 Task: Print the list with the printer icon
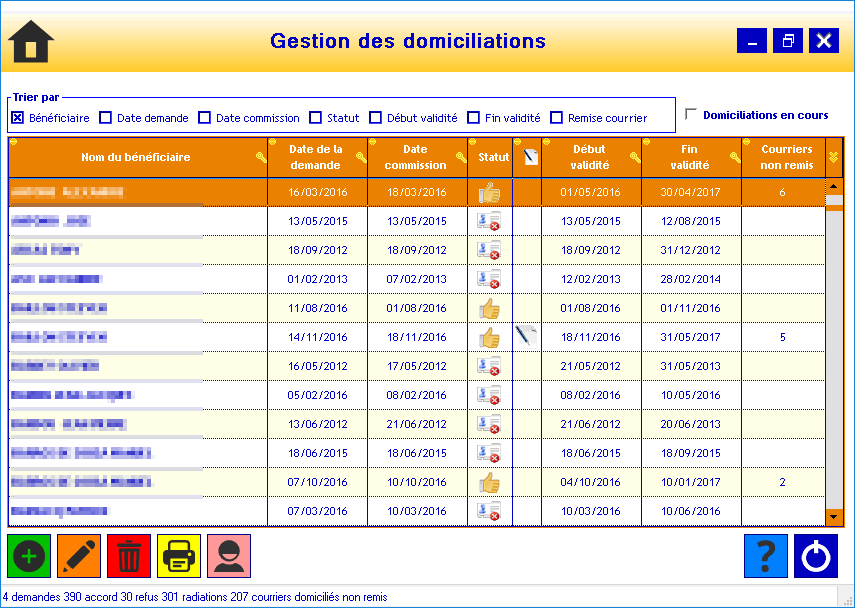pyautogui.click(x=179, y=556)
